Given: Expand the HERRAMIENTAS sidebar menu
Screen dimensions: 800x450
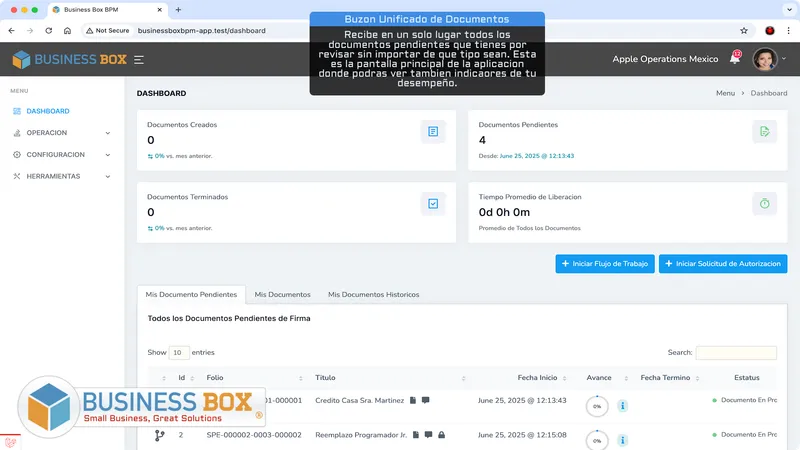Looking at the screenshot, I should pyautogui.click(x=61, y=177).
